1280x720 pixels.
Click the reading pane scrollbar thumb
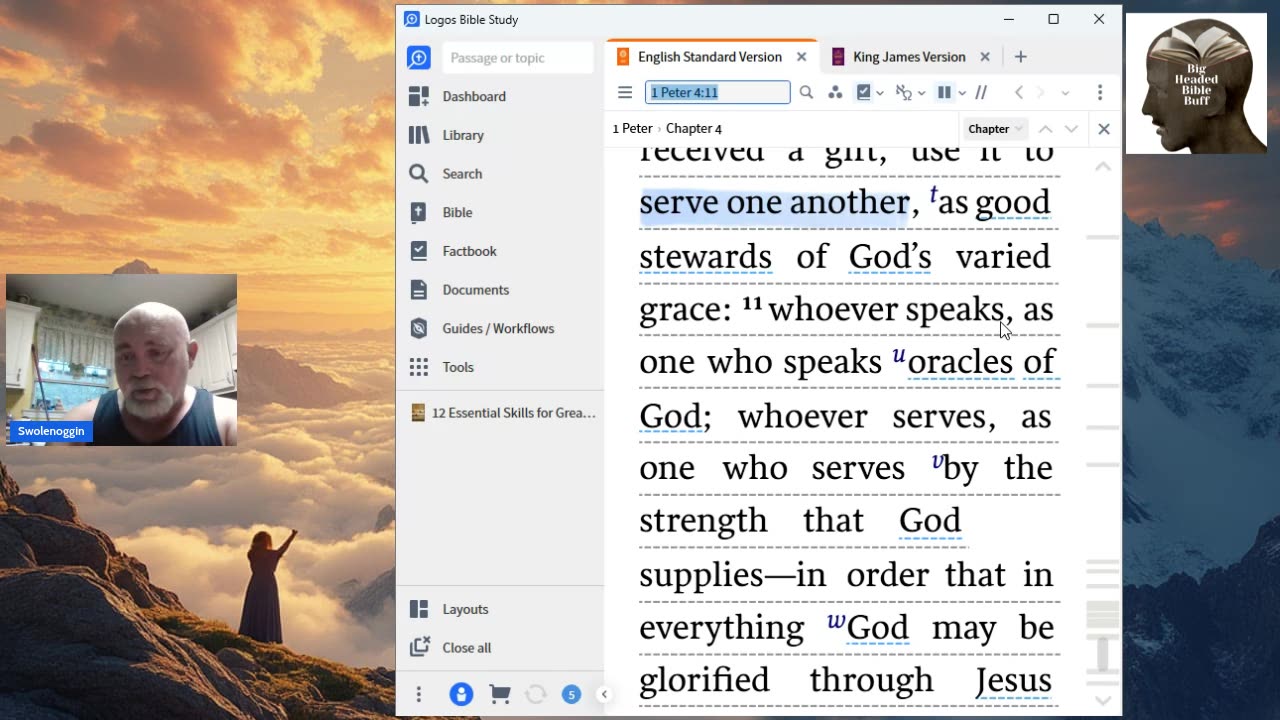pos(1103,654)
